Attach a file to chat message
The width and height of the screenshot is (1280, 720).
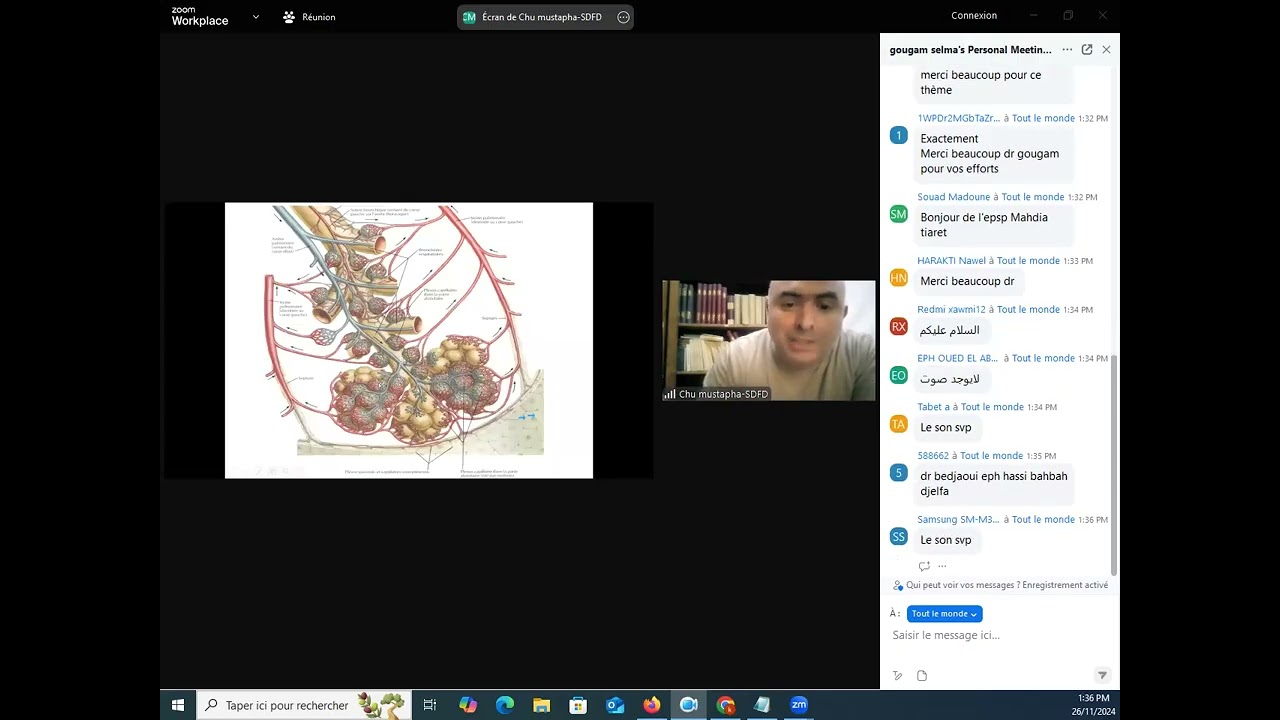pos(922,676)
